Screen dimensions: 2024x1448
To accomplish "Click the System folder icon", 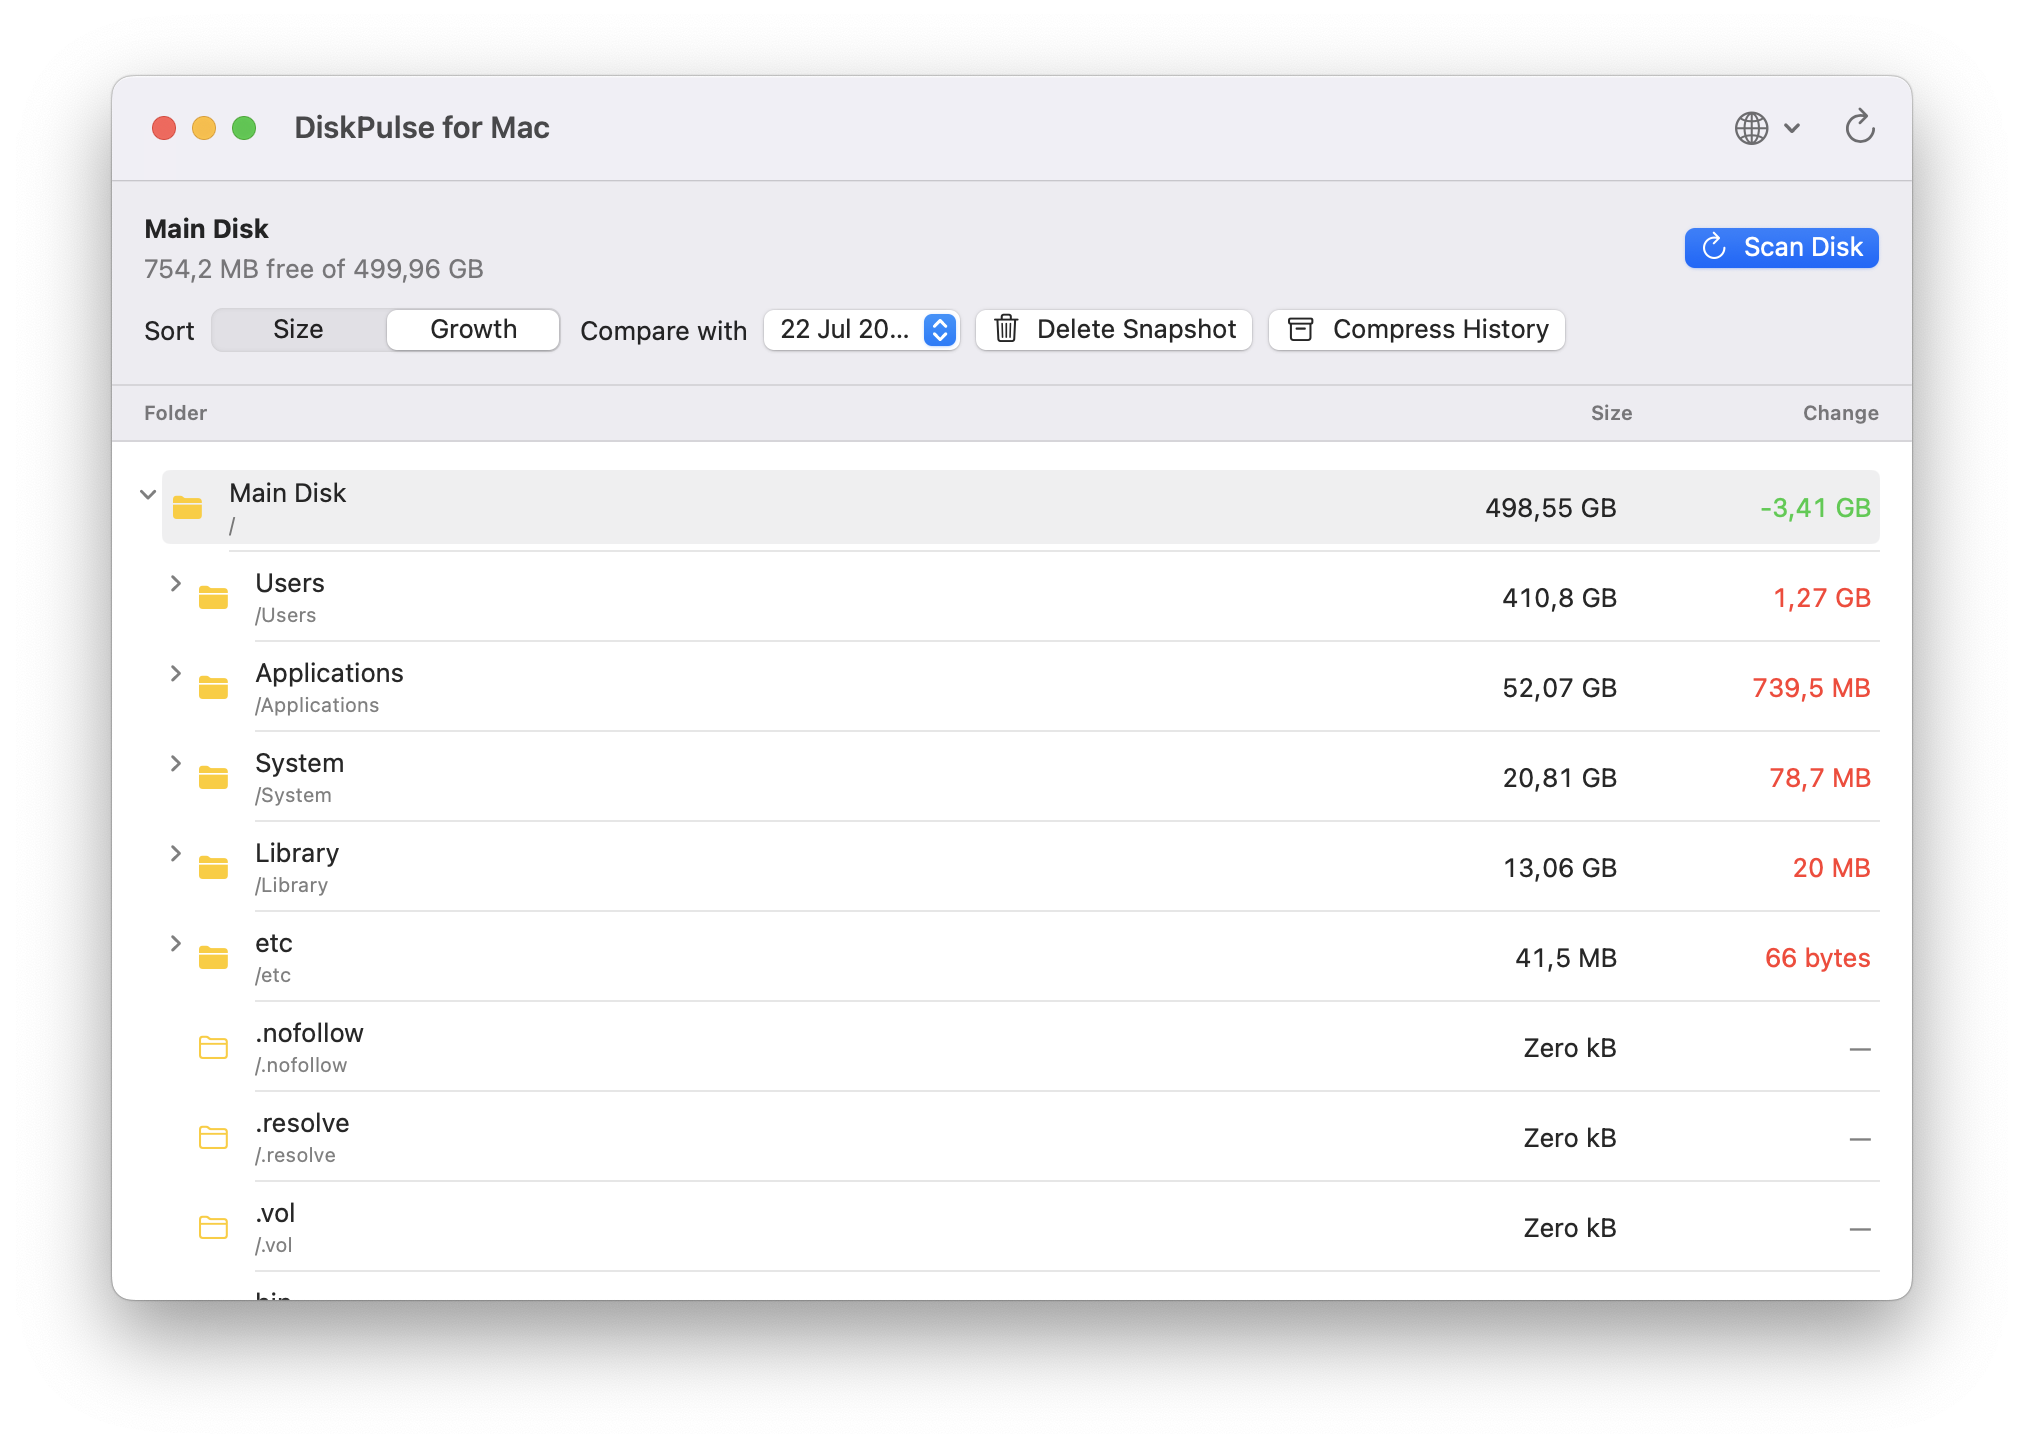I will [x=213, y=777].
